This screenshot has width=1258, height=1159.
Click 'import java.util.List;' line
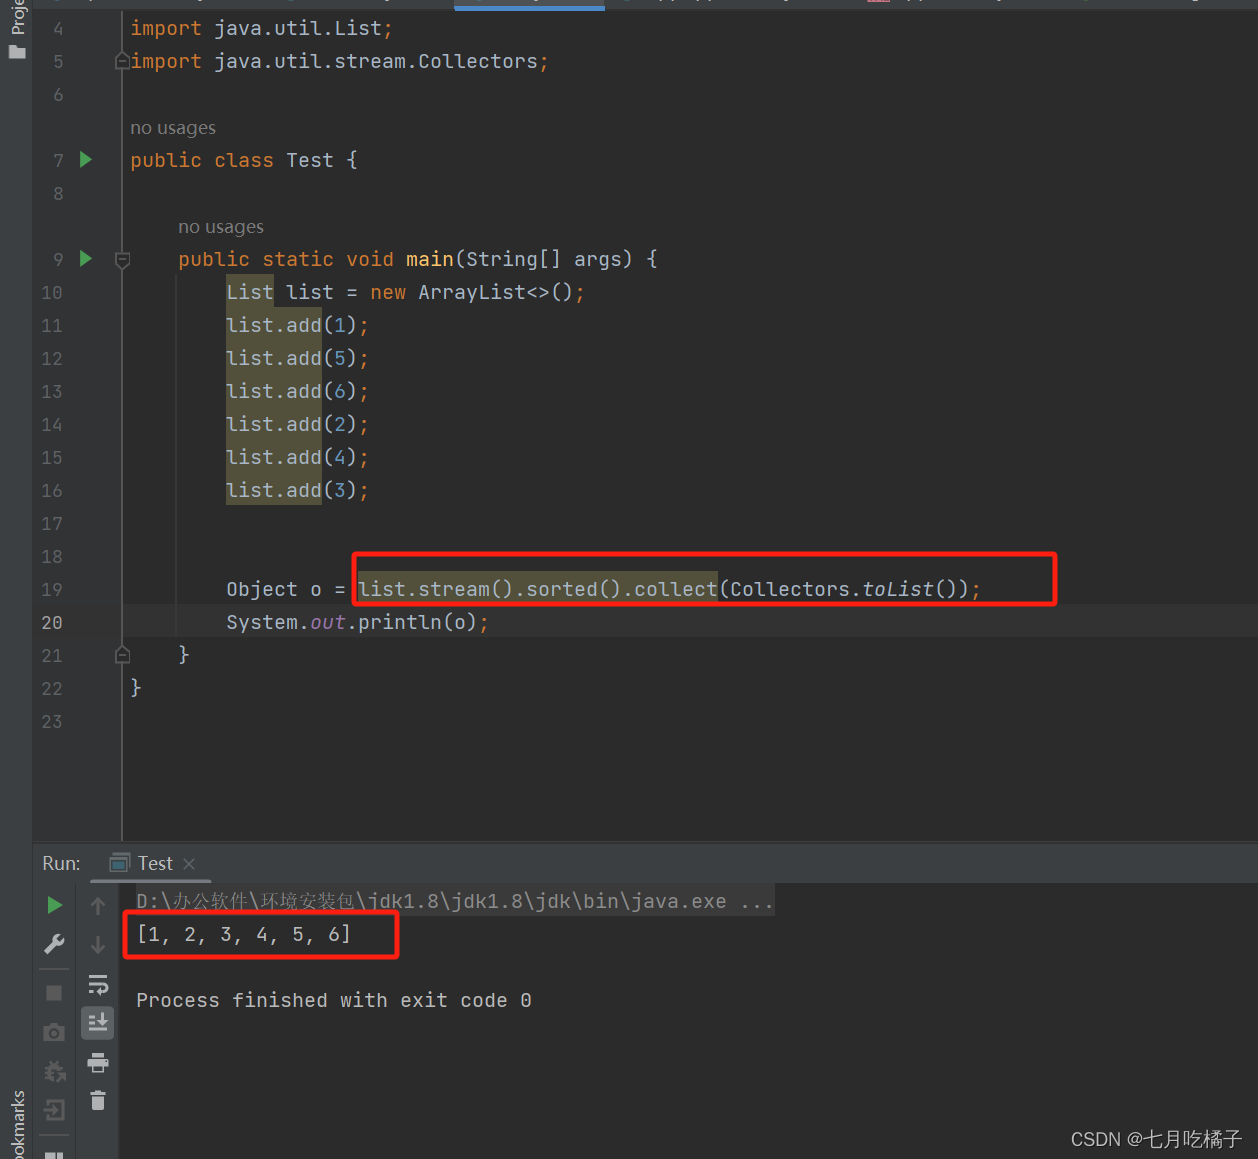(x=261, y=29)
